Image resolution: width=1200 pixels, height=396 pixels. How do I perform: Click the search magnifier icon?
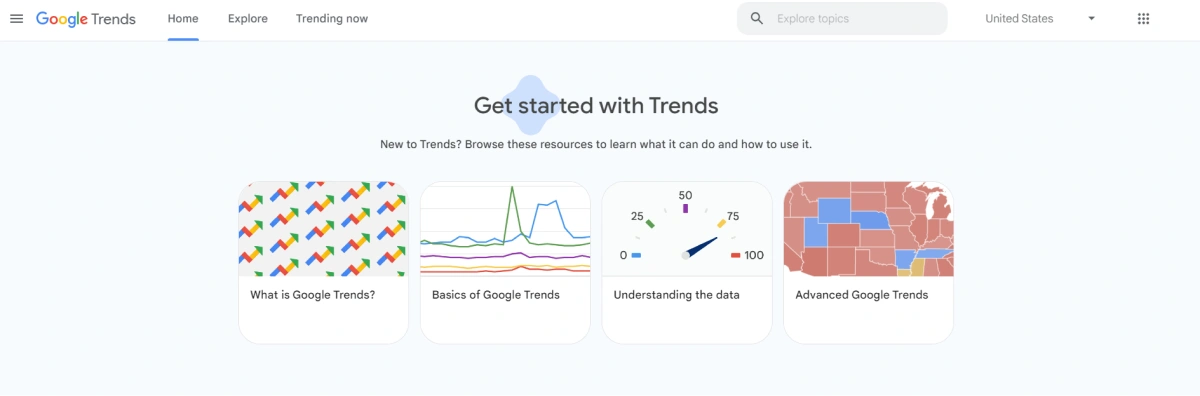[757, 18]
